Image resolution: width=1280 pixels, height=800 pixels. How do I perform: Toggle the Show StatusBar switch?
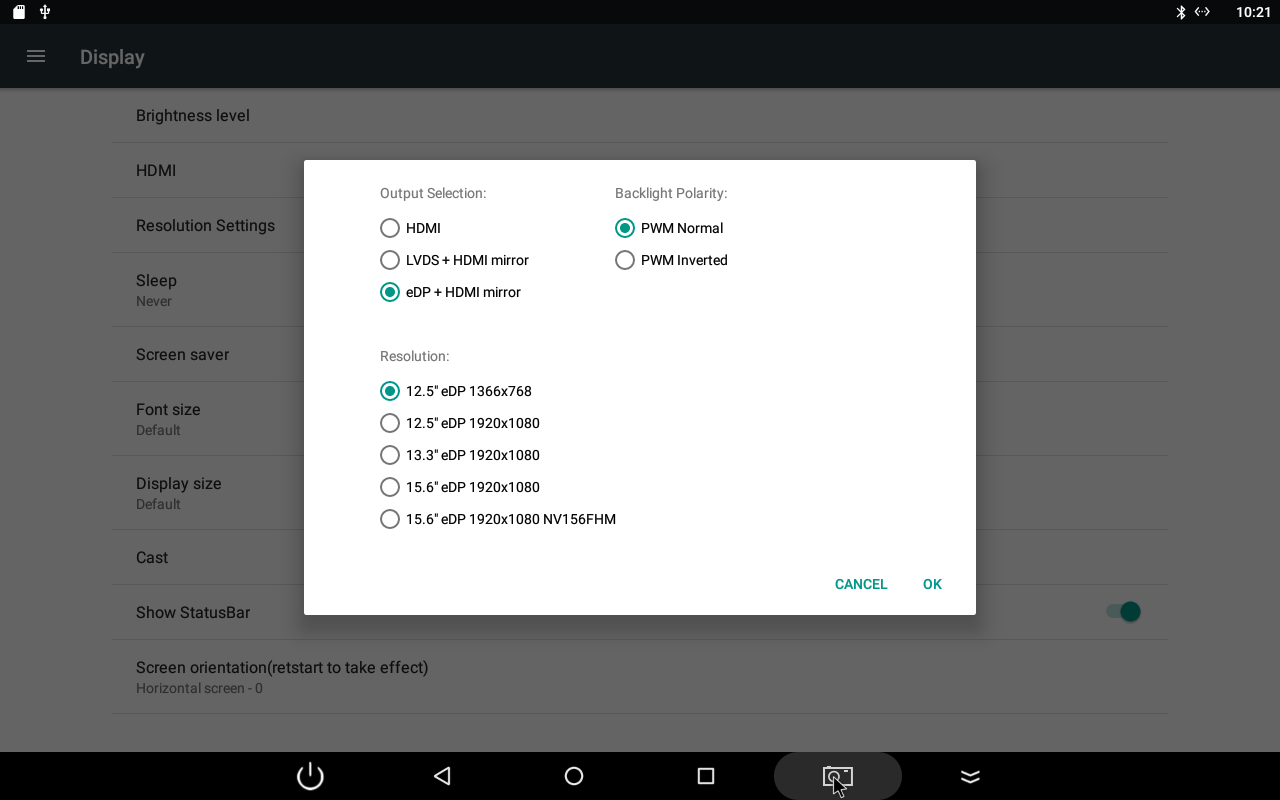pos(1123,612)
